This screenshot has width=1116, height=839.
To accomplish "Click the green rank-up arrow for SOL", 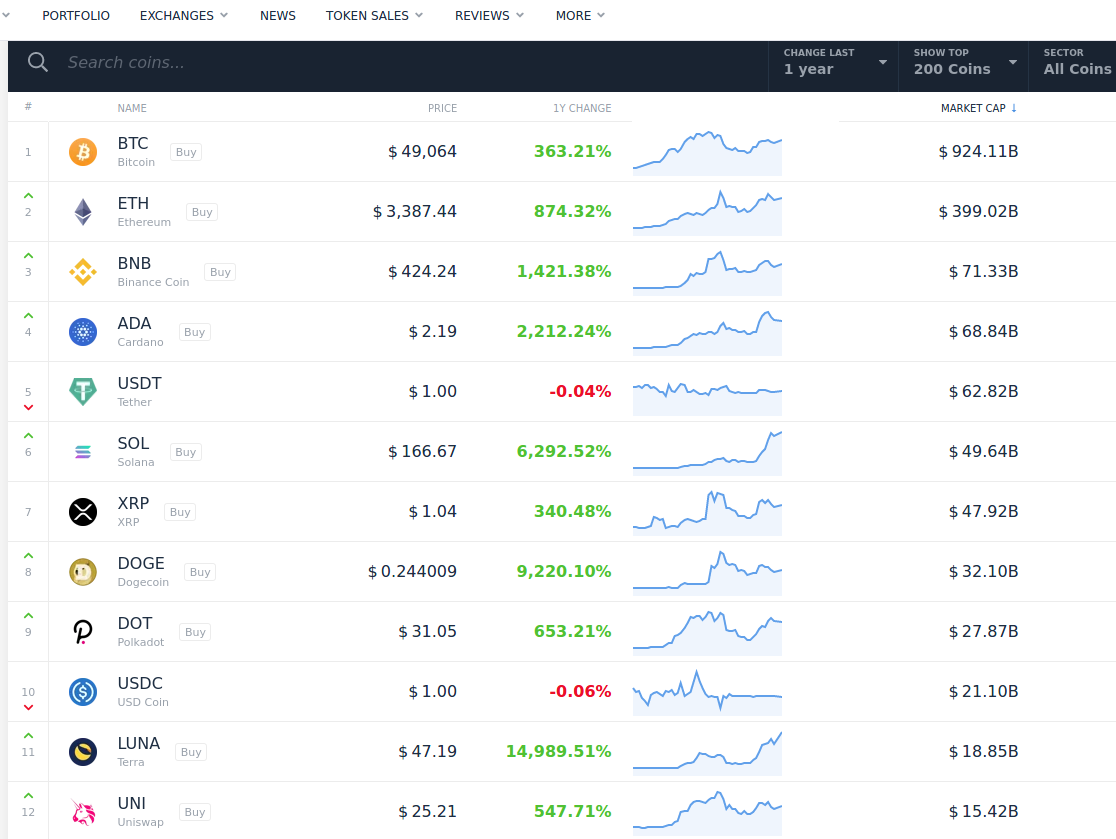I will [28, 436].
